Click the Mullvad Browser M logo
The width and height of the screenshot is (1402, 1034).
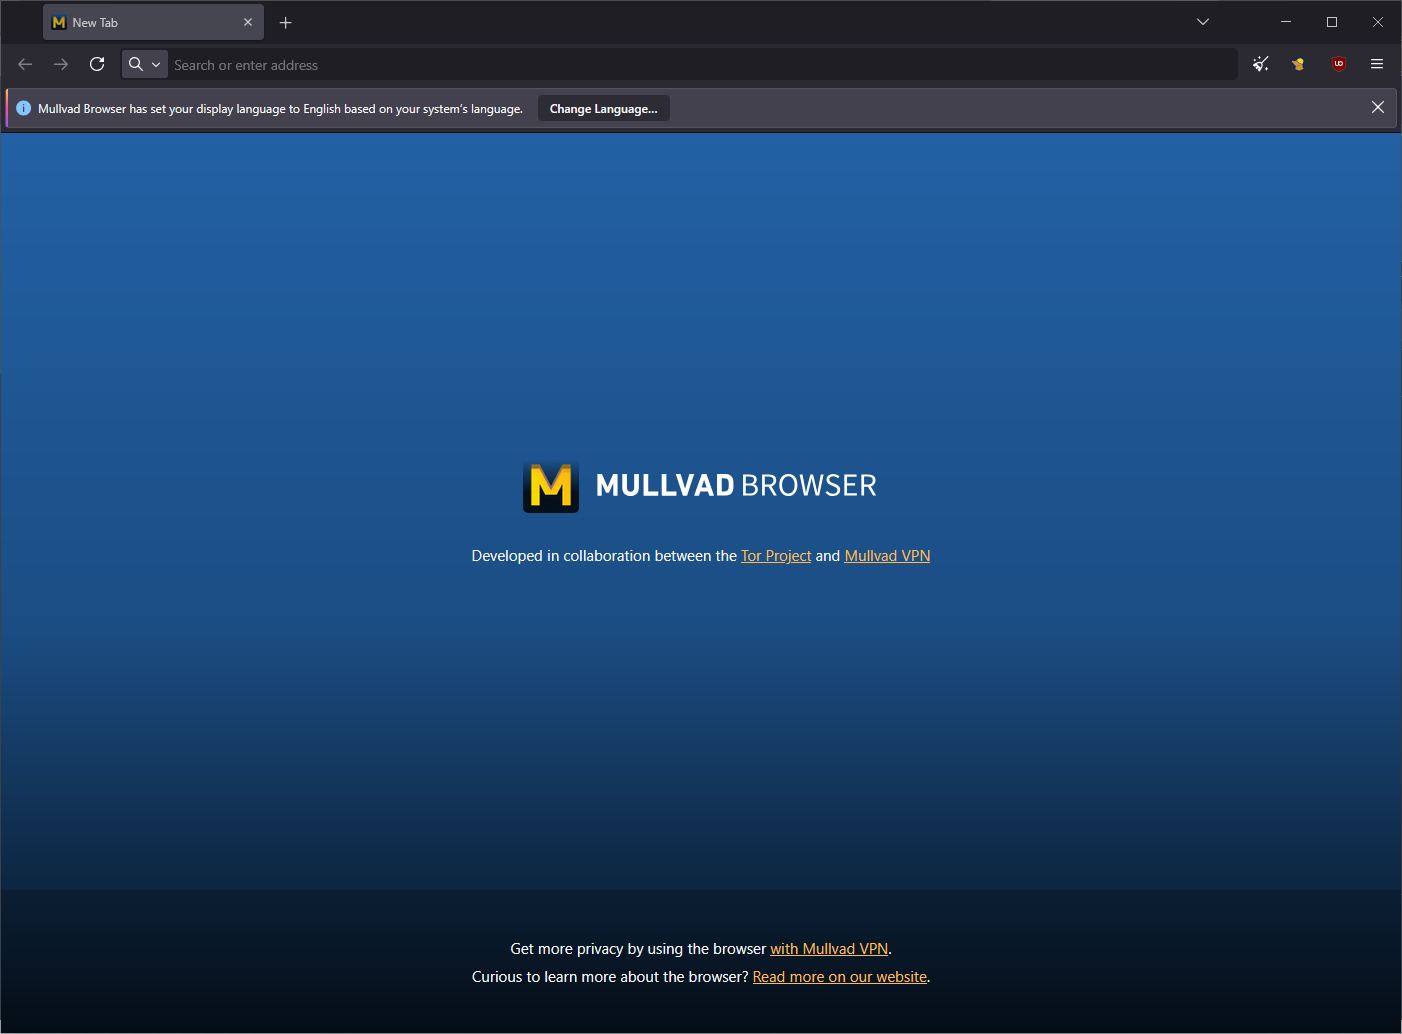coord(551,487)
